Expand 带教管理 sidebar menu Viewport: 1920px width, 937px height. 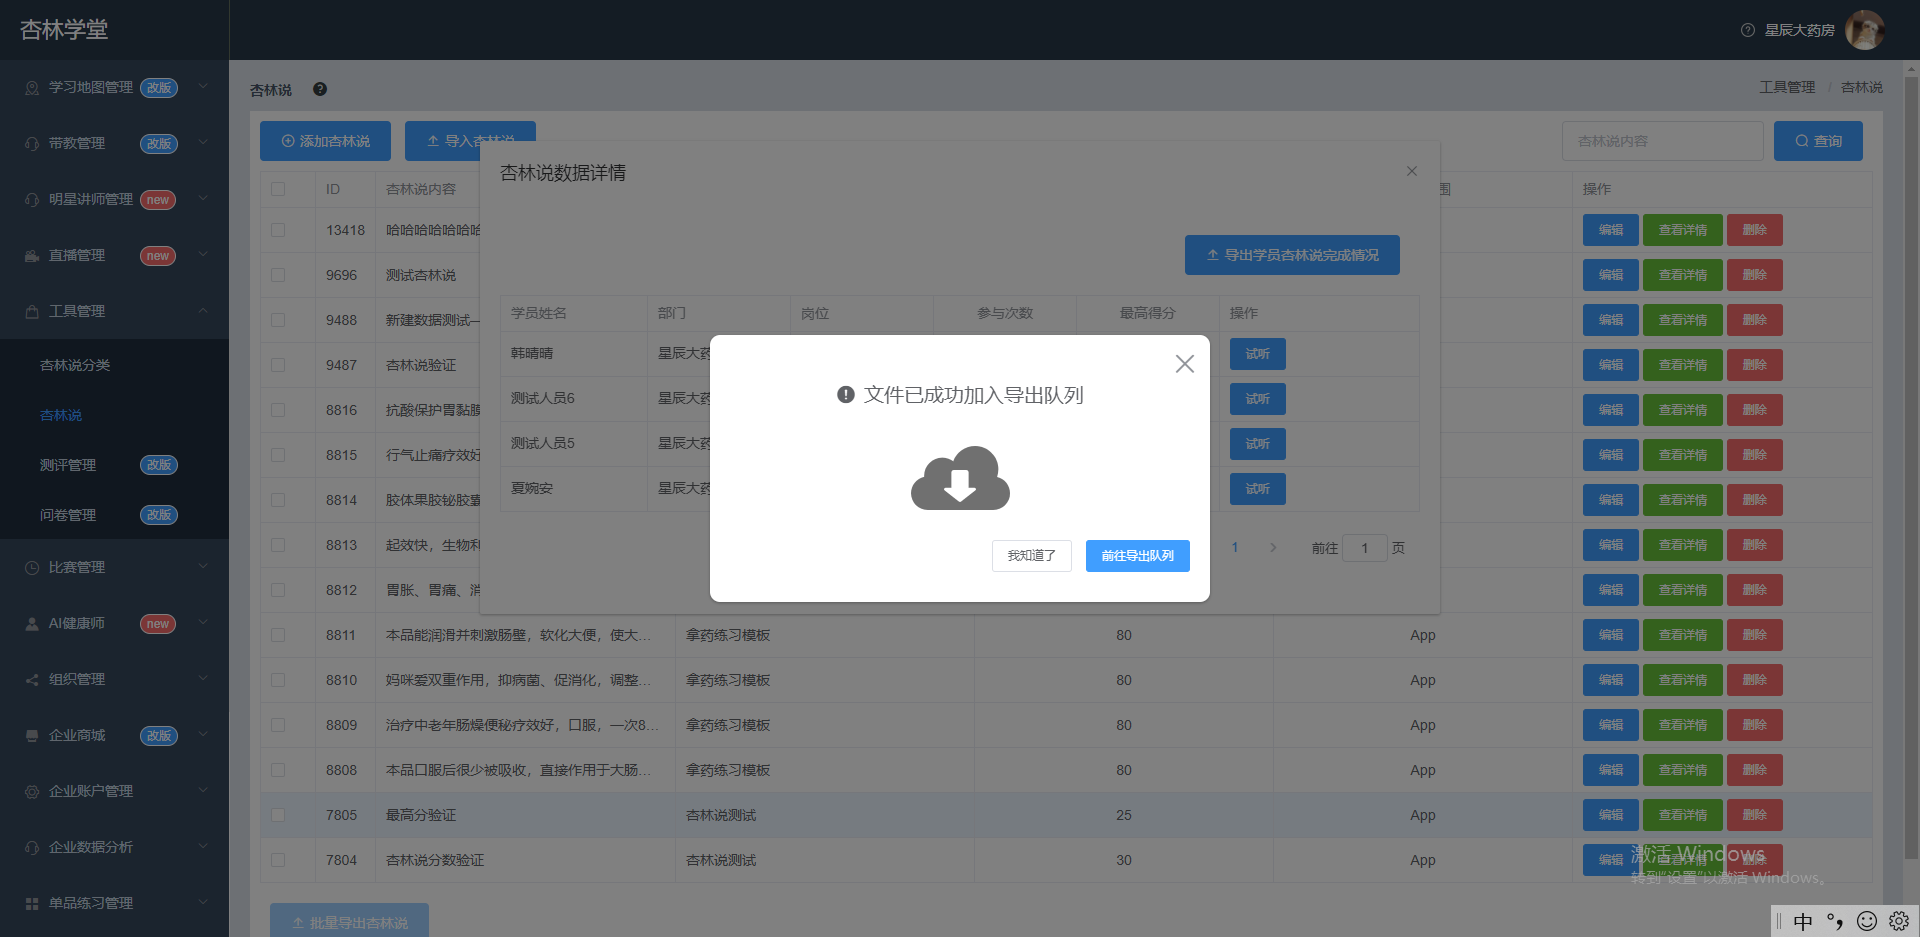[114, 144]
